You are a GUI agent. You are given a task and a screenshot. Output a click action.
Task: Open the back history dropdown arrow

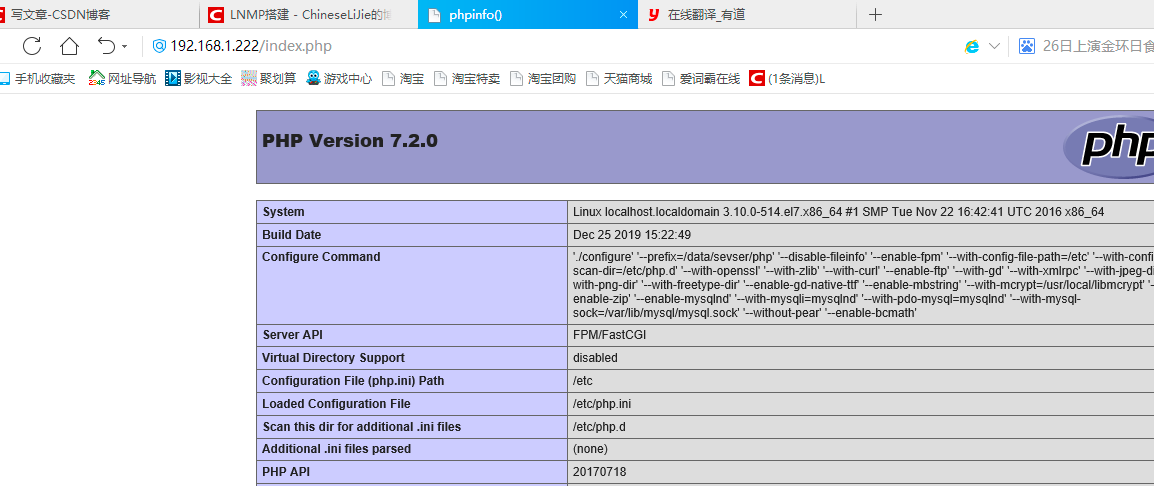(124, 47)
